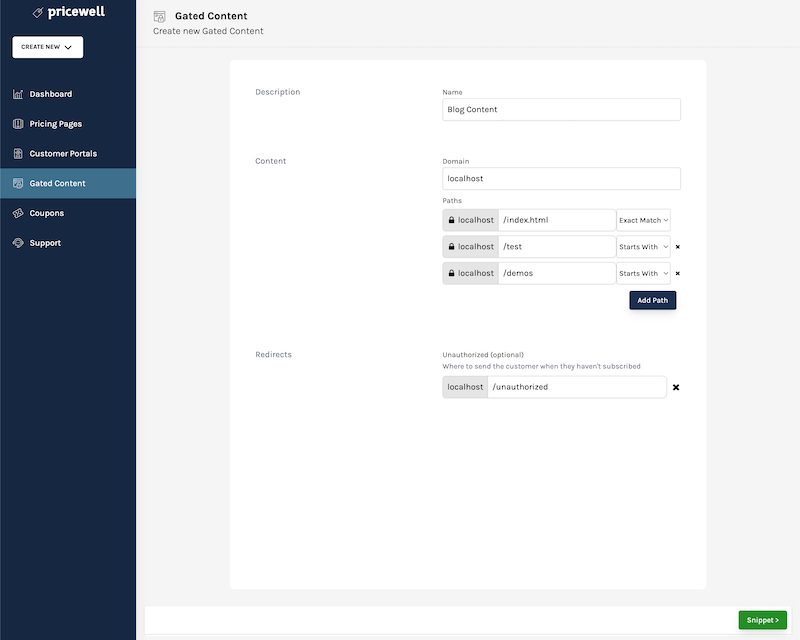Open match type dropdown for /demos

643,273
